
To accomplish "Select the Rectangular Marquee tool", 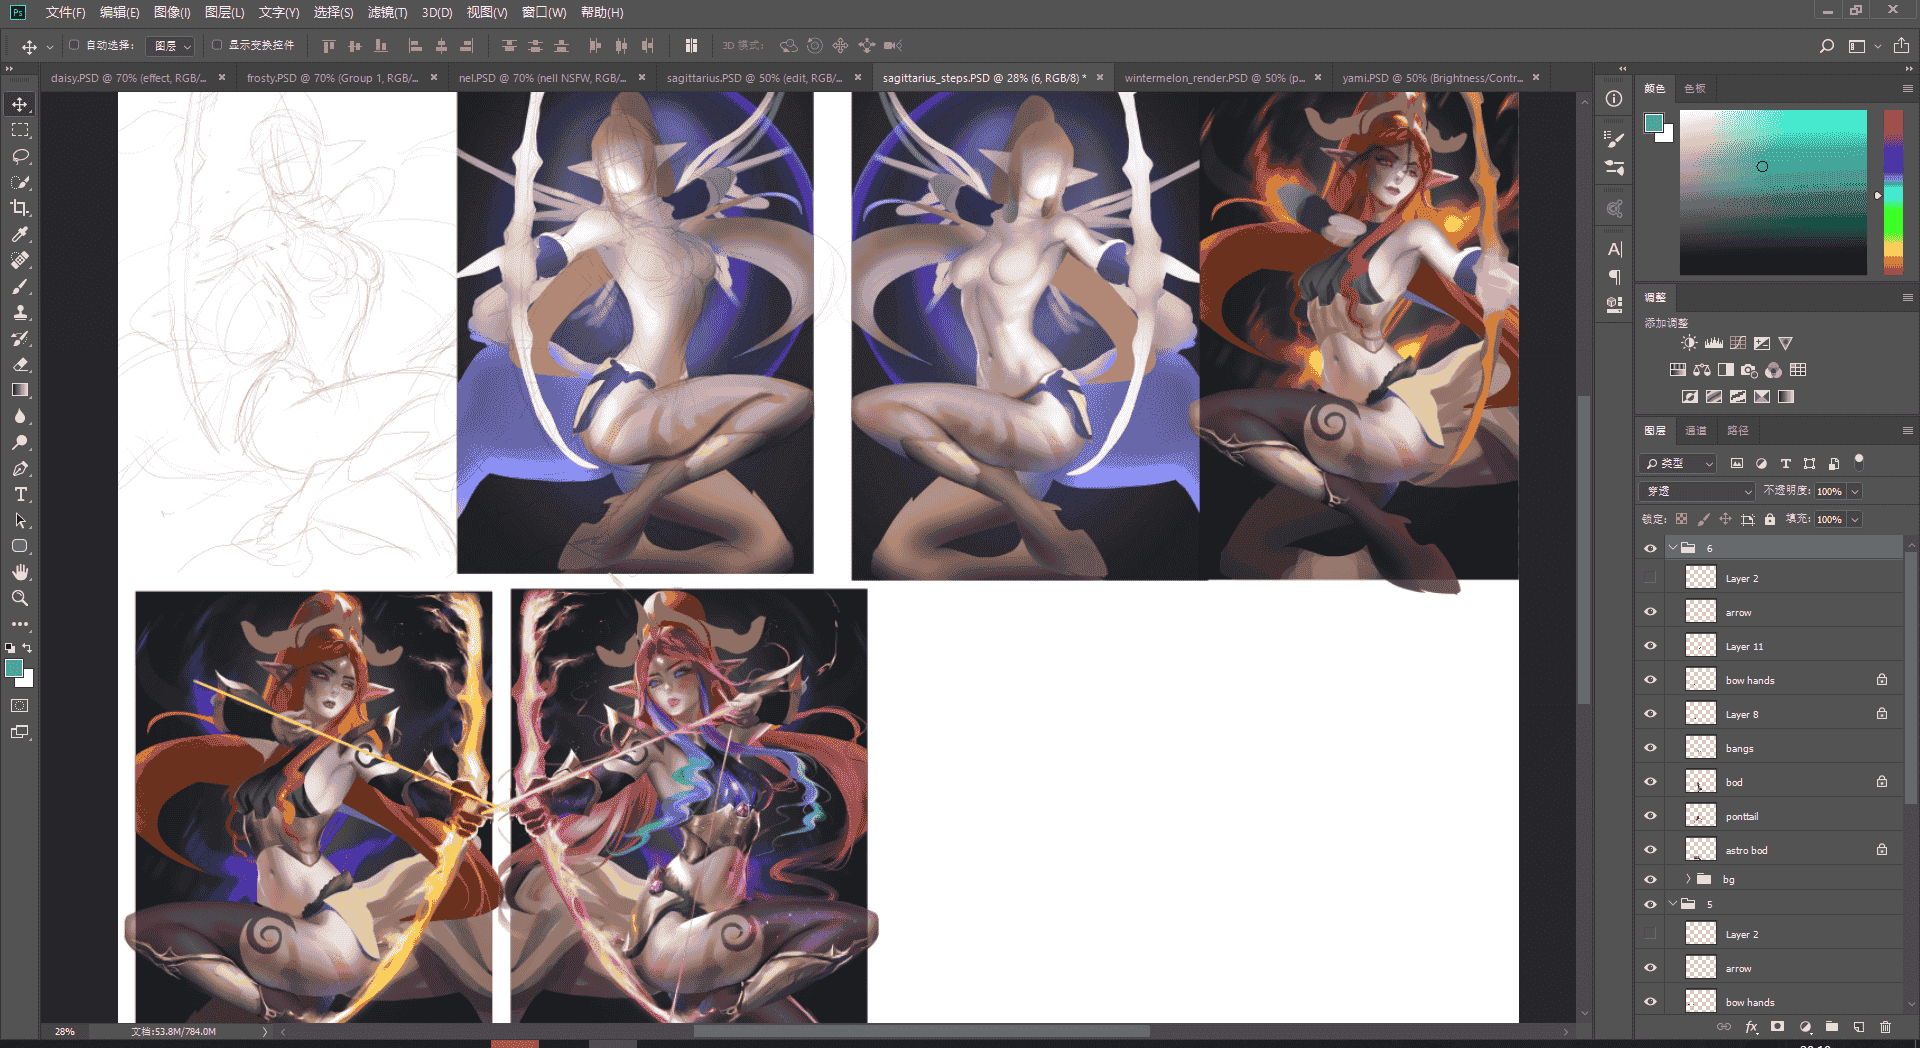I will pos(20,130).
